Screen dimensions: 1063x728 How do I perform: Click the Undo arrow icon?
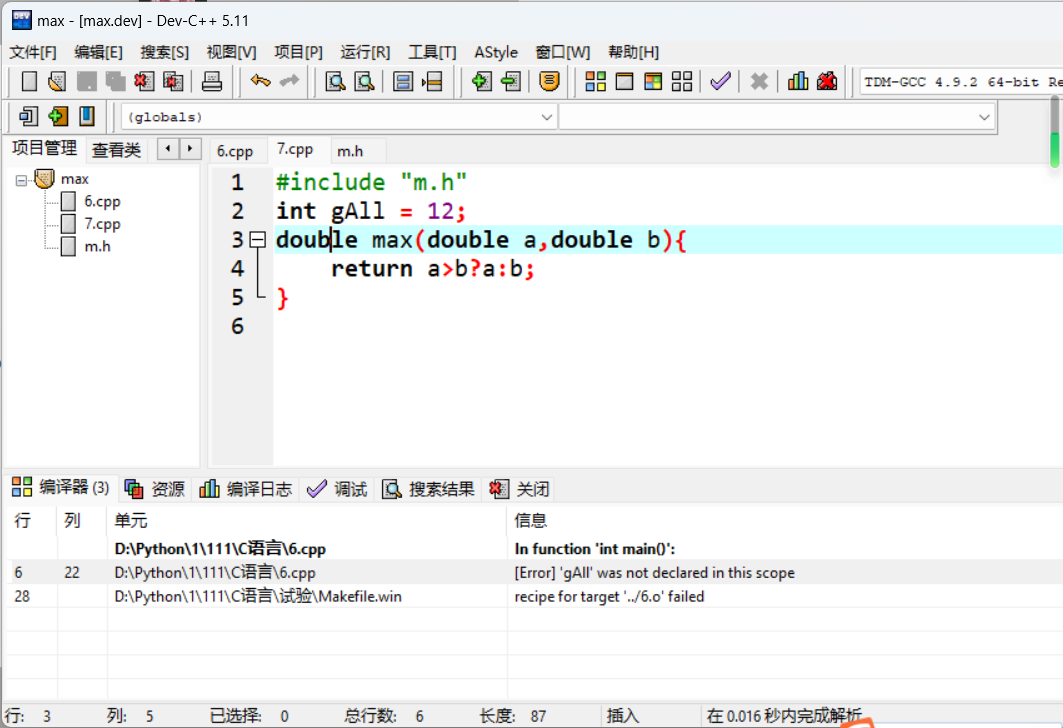pos(260,82)
